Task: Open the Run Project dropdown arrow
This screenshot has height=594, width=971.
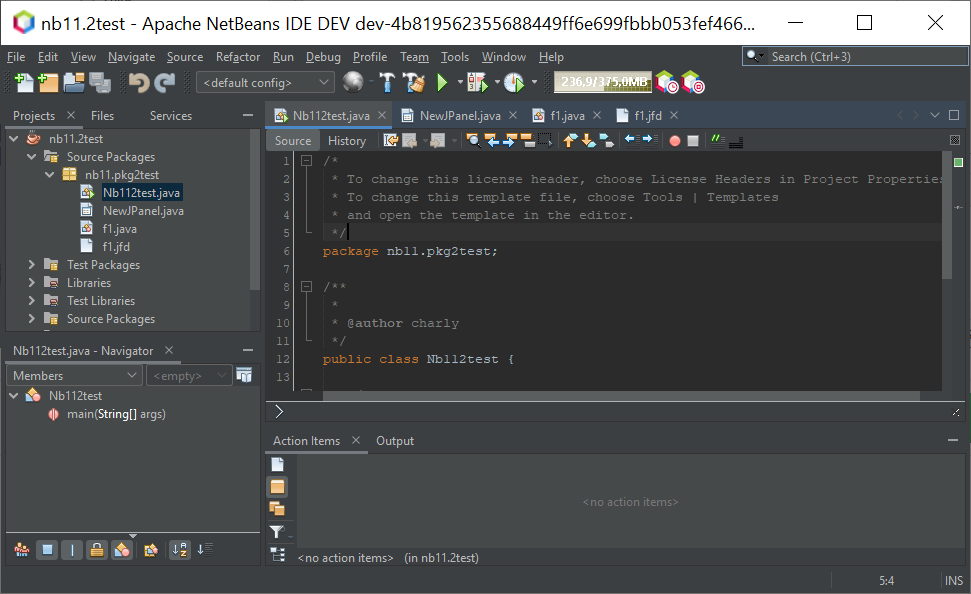Action: pyautogui.click(x=460, y=82)
